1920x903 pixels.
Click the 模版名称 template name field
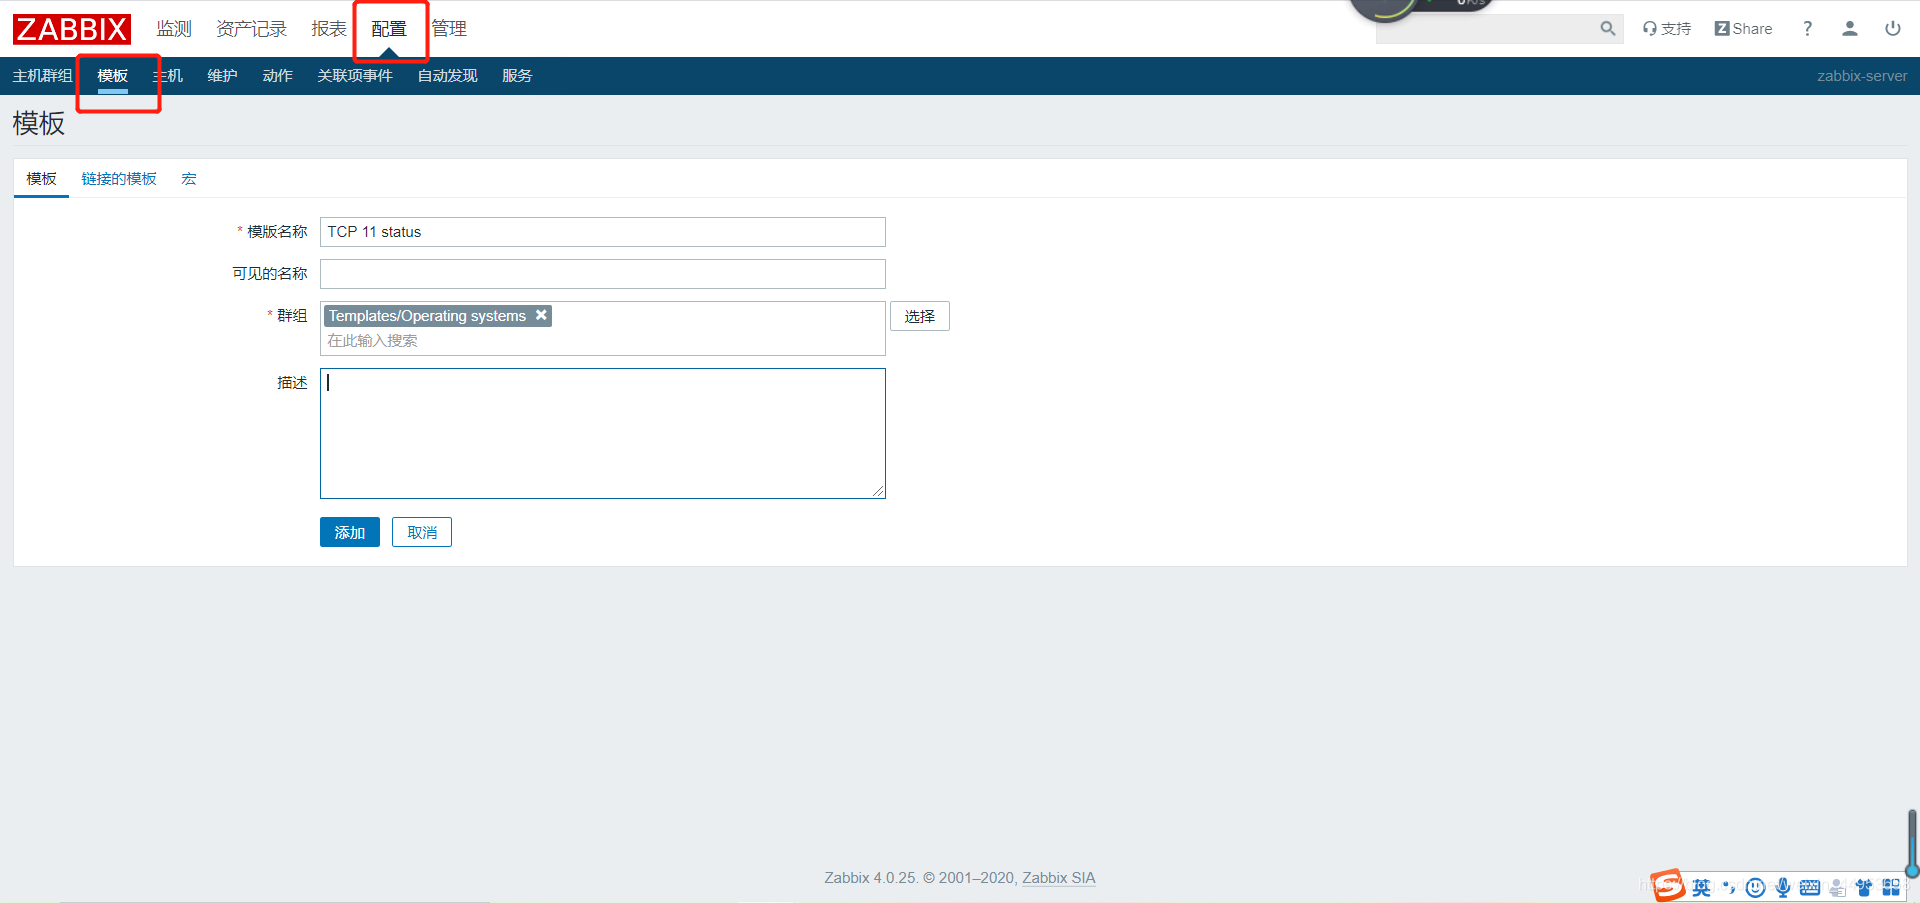[x=603, y=232]
